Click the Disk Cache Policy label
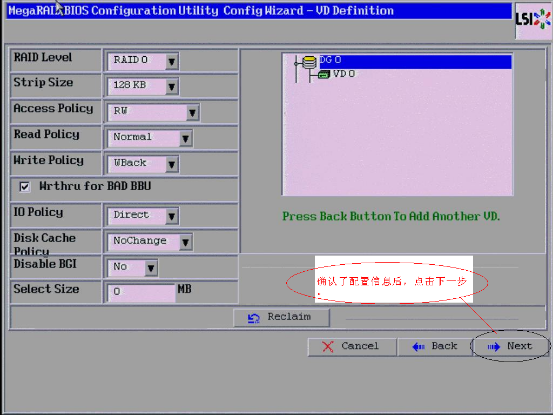The height and width of the screenshot is (415, 553). (44, 244)
